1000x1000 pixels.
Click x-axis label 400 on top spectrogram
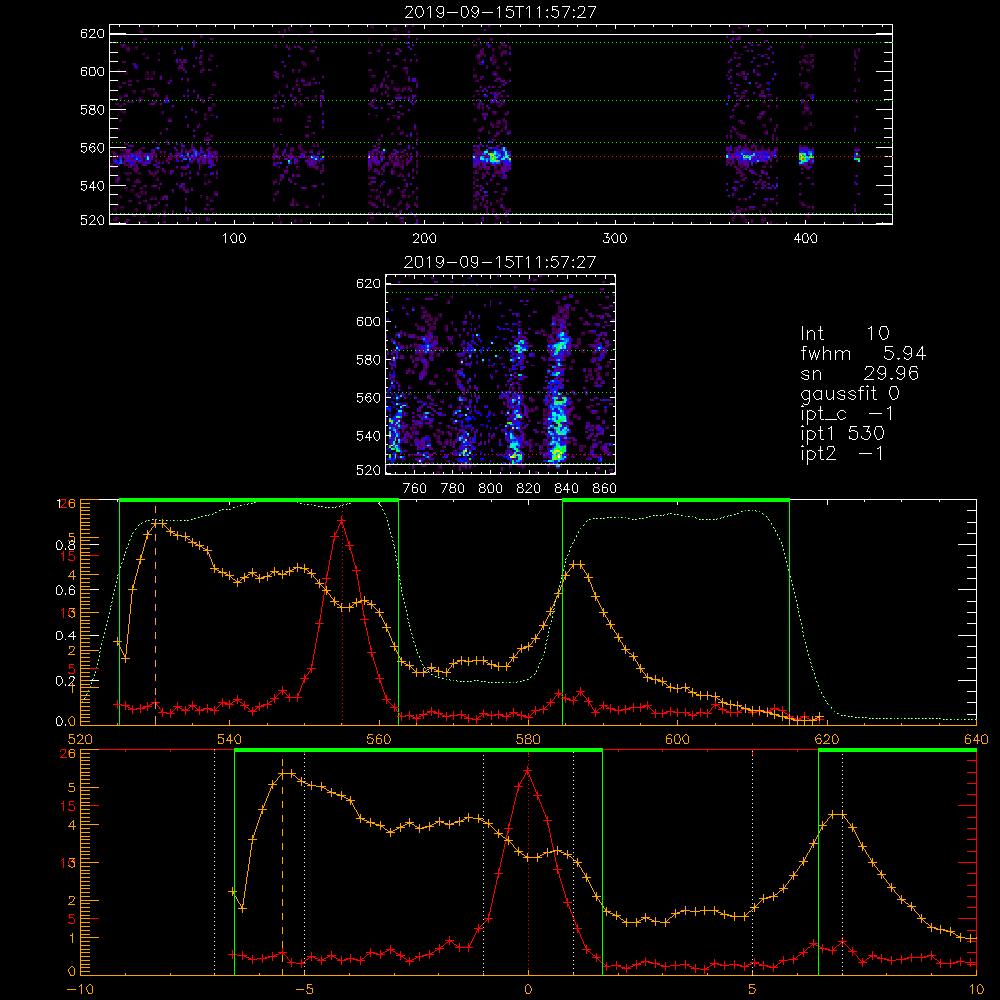(805, 239)
